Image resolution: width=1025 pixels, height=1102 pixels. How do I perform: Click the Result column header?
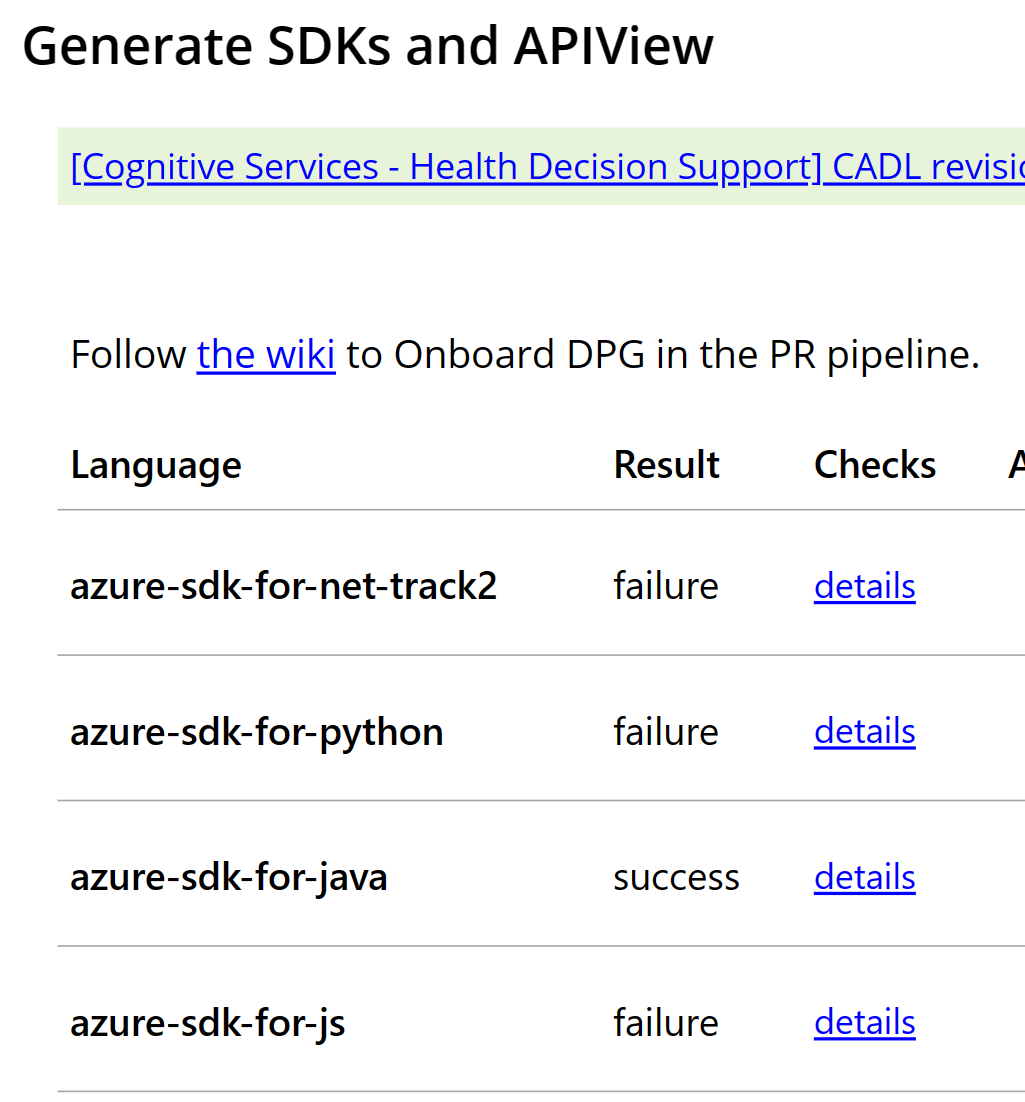(666, 465)
